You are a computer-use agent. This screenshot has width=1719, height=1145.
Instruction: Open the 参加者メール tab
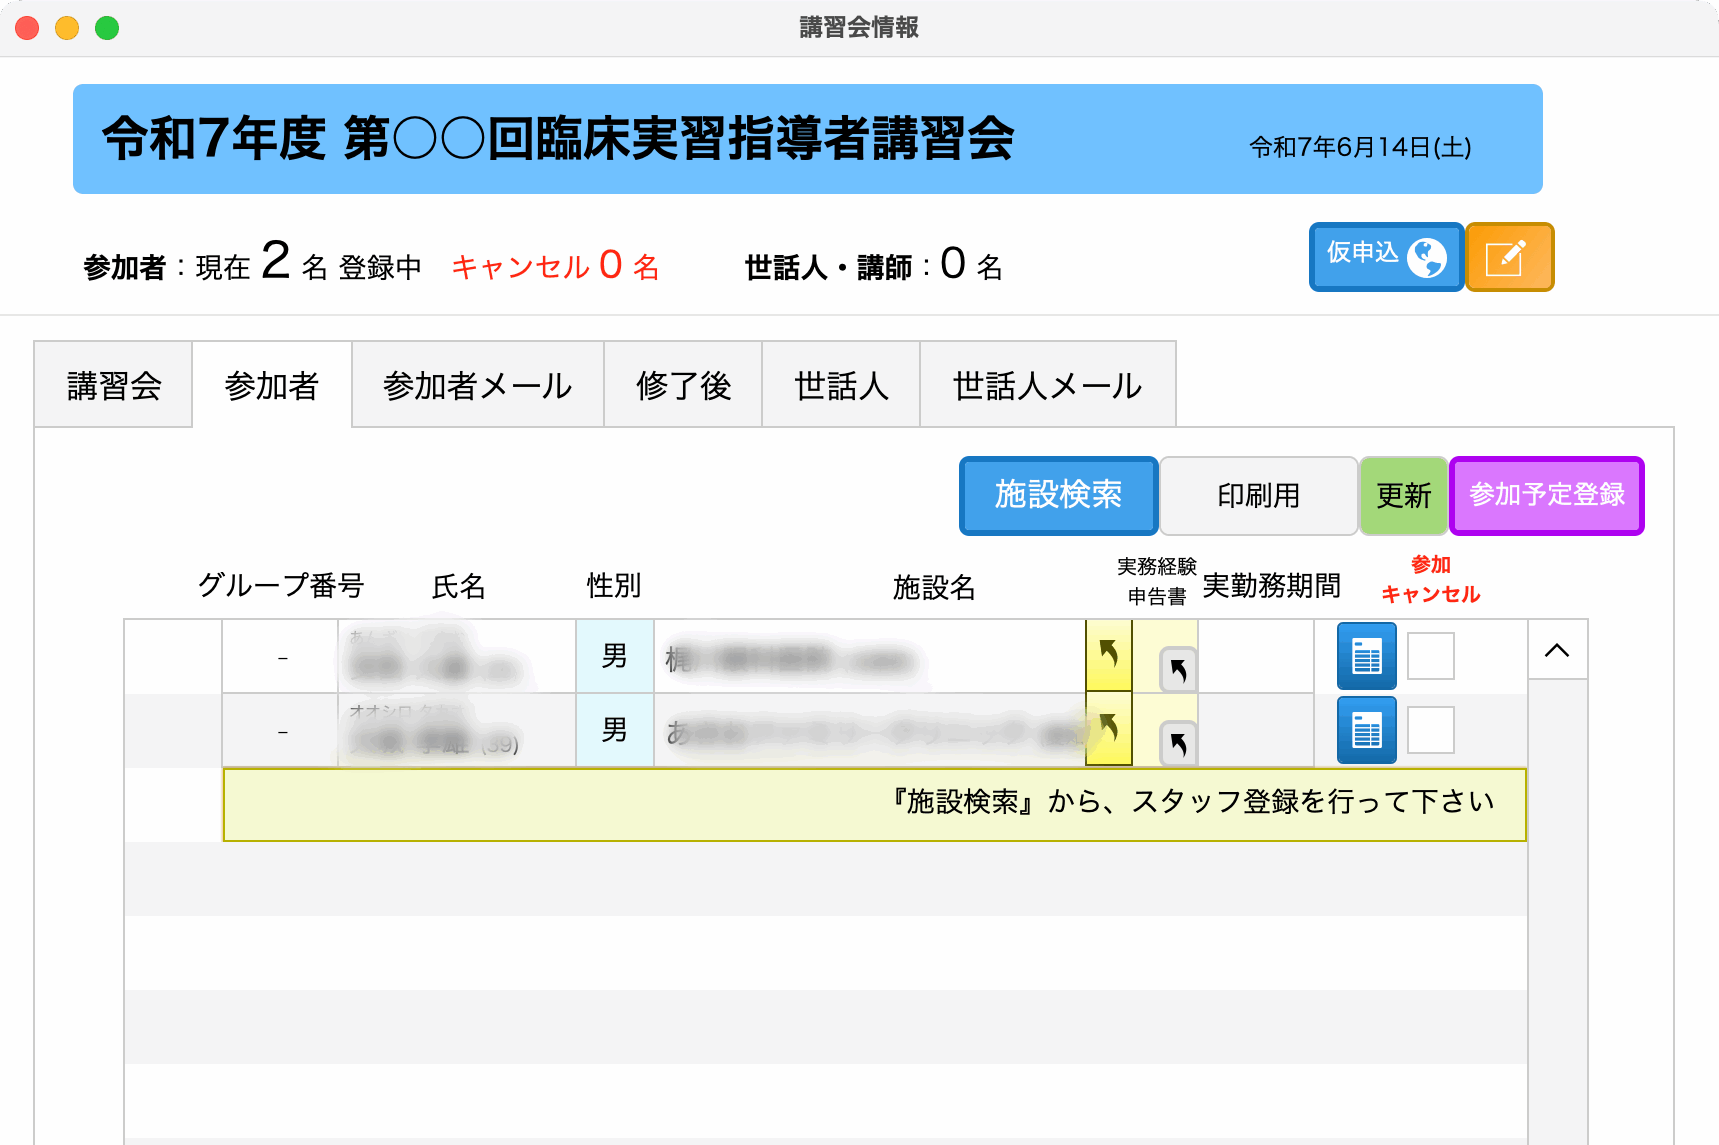click(x=478, y=385)
